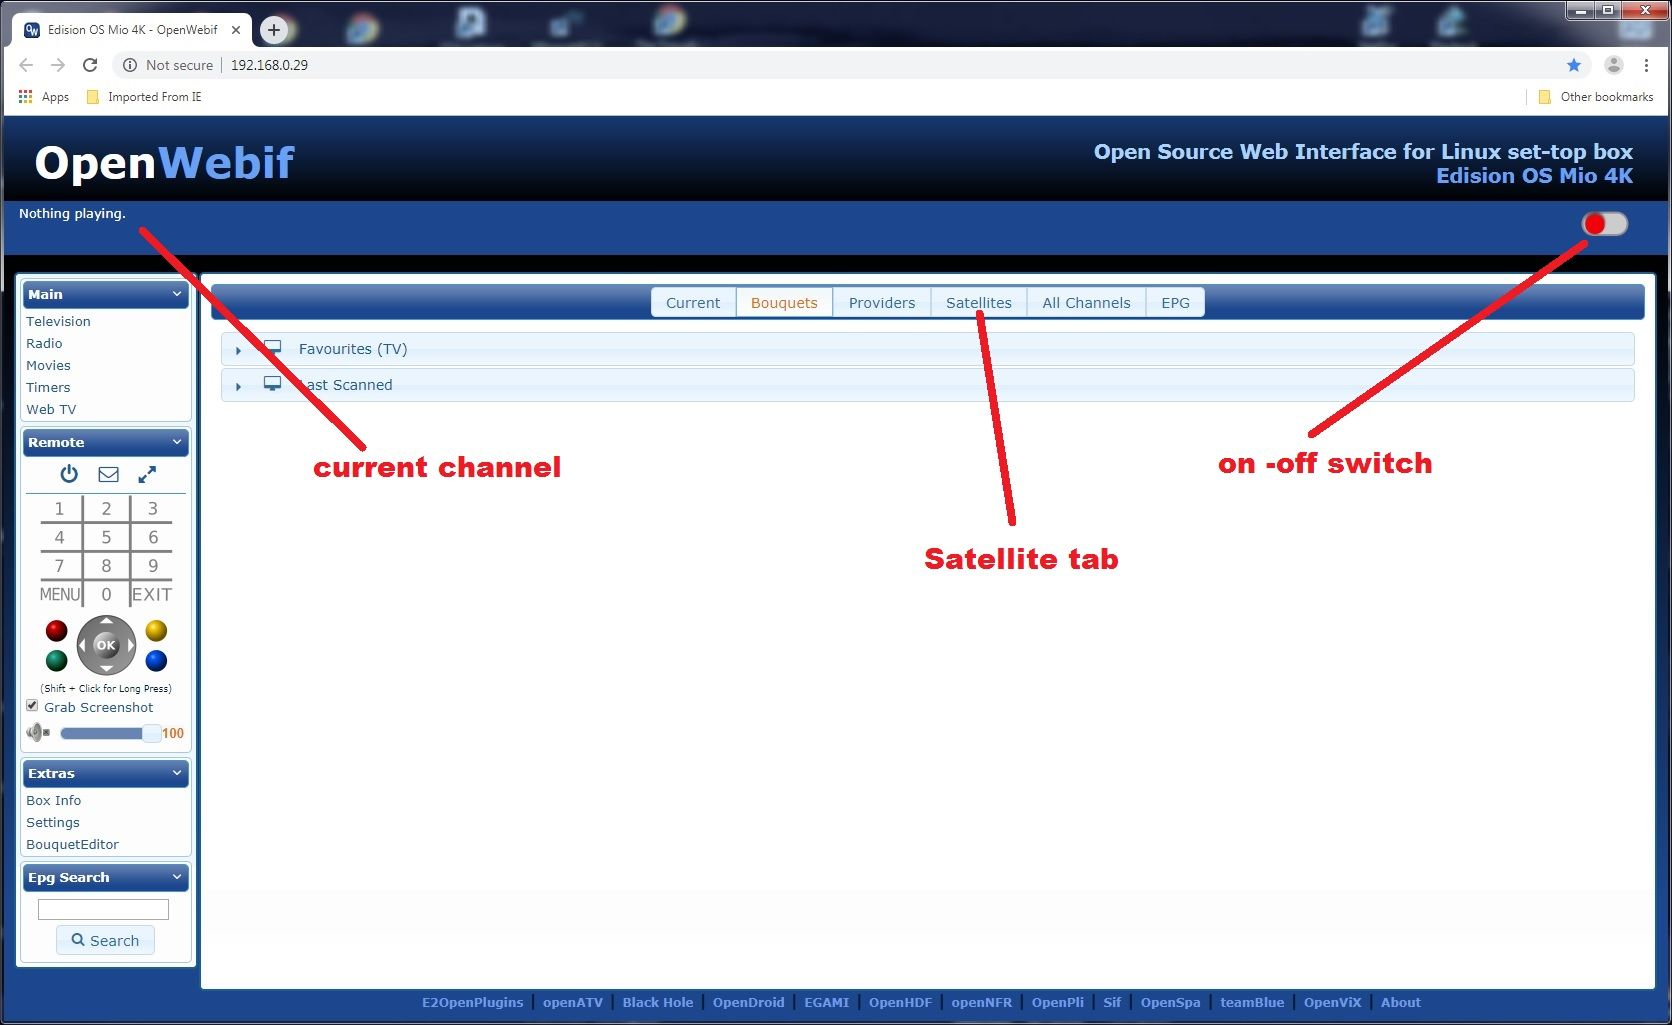The width and height of the screenshot is (1672, 1025).
Task: Click the remote MENU key
Action: 59,594
